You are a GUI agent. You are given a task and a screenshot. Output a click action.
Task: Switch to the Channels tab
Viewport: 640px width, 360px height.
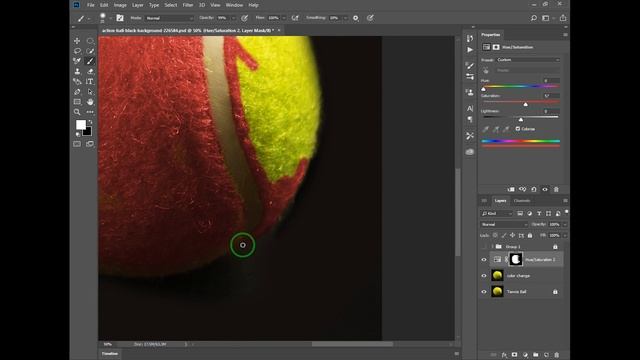[x=522, y=201]
